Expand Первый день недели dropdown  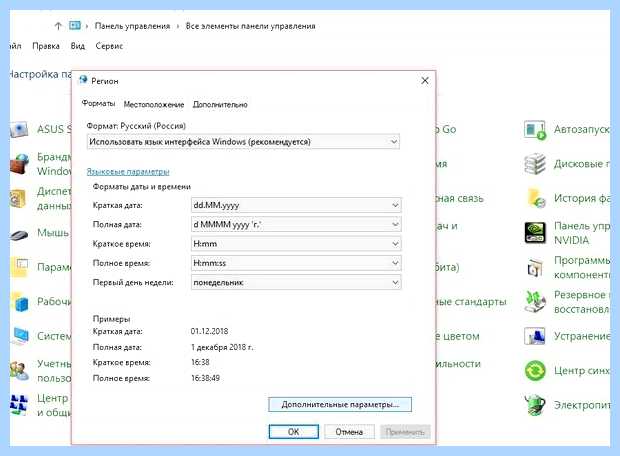(x=296, y=282)
